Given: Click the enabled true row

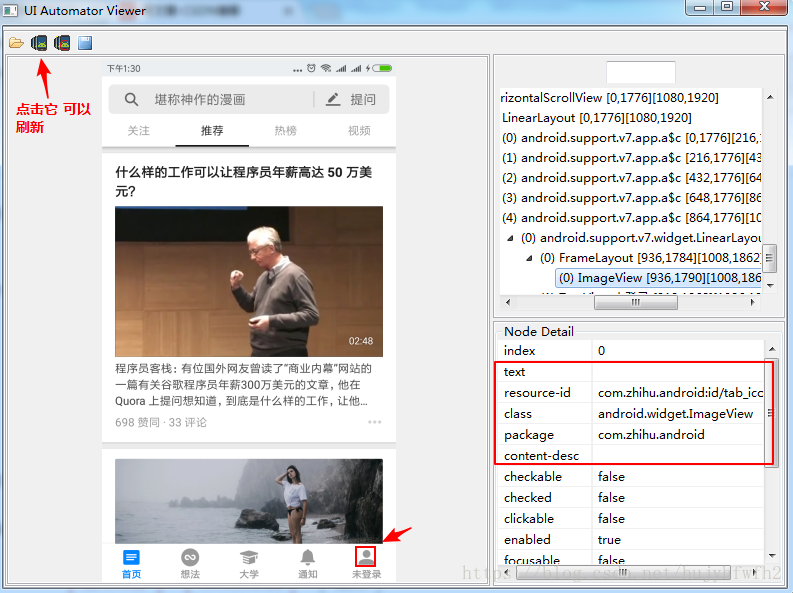Looking at the screenshot, I should (x=631, y=540).
